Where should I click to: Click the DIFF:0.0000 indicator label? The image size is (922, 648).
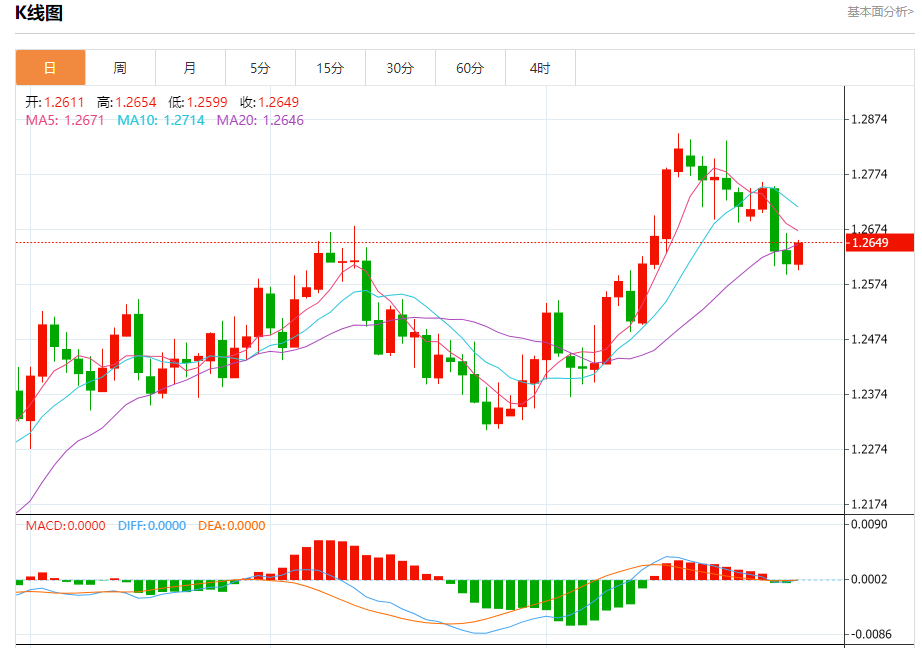coord(152,526)
